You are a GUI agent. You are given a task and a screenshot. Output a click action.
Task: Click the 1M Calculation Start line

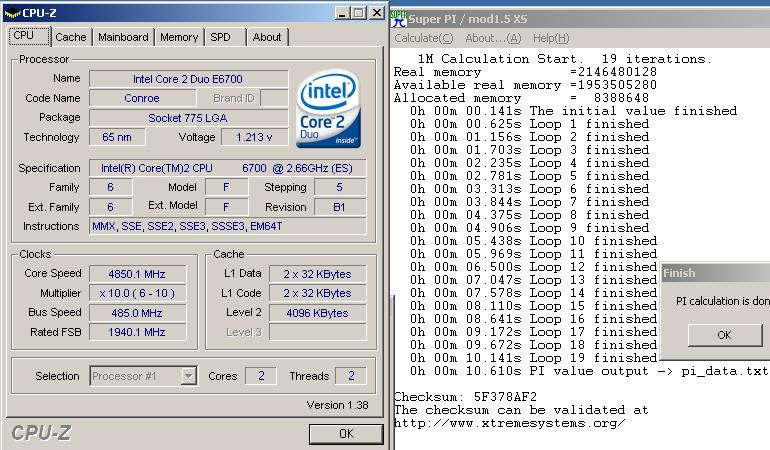(x=565, y=59)
